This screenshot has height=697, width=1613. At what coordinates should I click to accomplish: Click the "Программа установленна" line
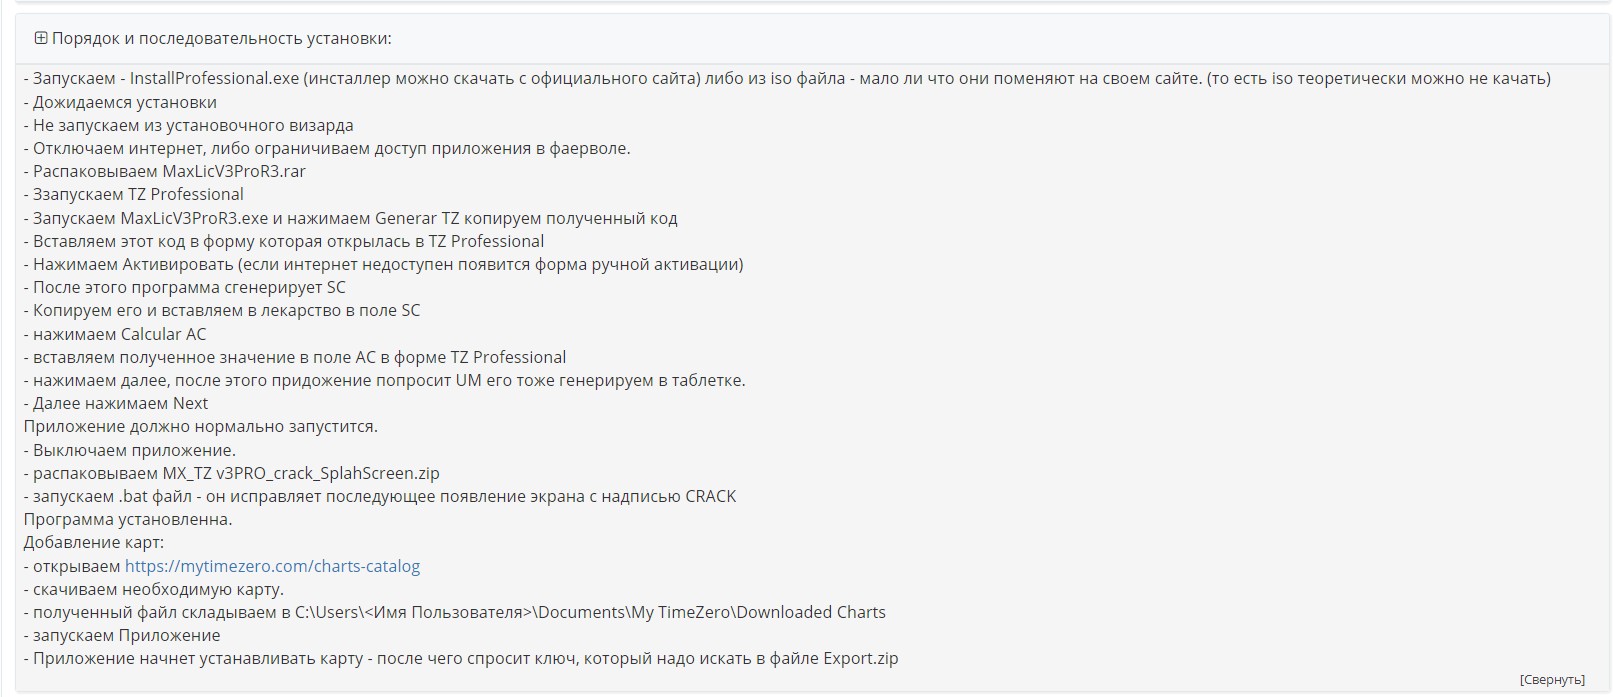[x=128, y=519]
